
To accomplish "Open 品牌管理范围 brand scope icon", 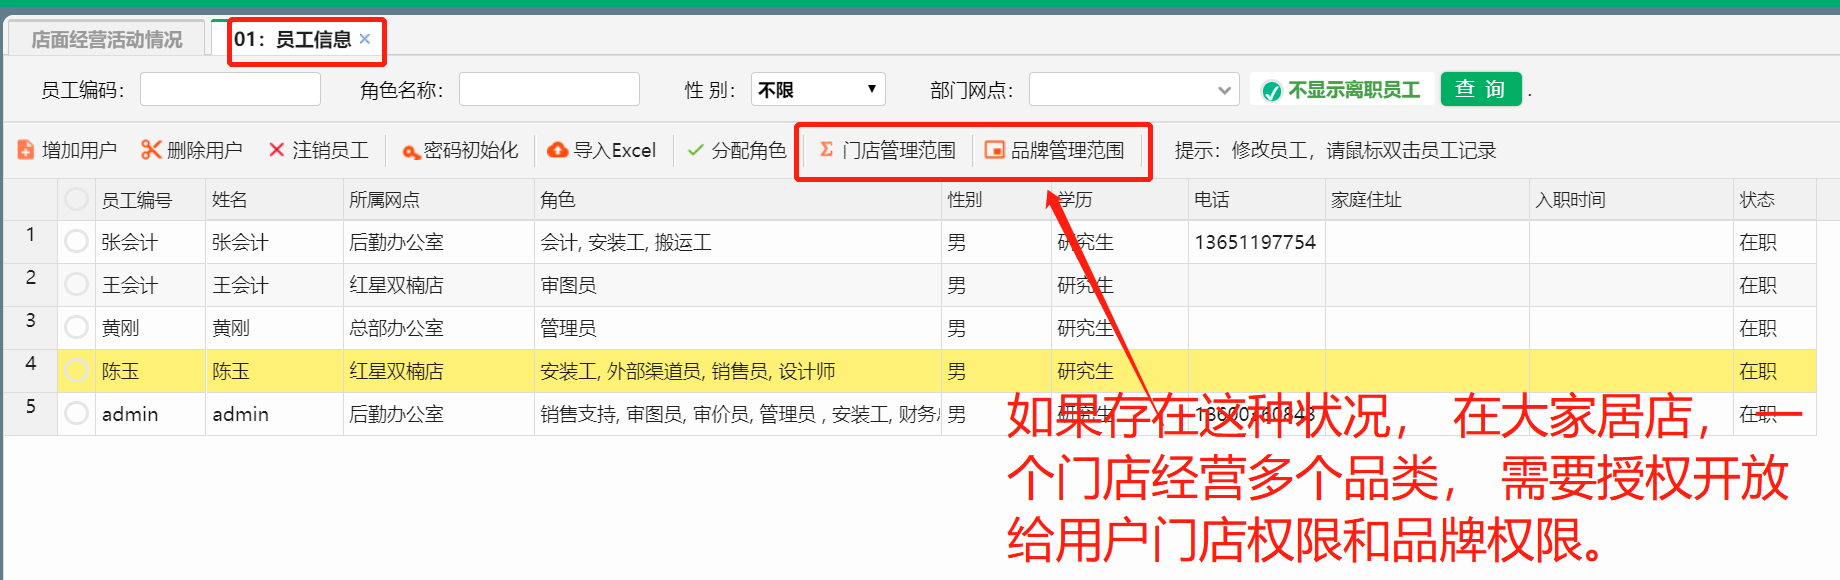I will tap(995, 150).
